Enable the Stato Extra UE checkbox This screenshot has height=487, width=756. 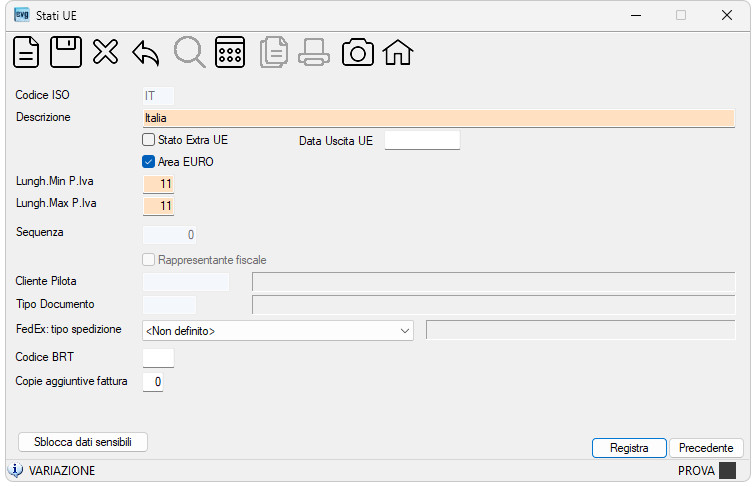click(148, 140)
